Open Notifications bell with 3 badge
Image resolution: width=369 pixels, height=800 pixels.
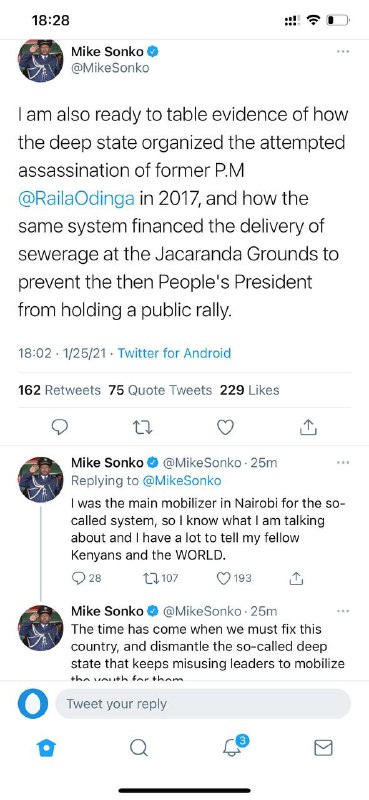point(234,746)
